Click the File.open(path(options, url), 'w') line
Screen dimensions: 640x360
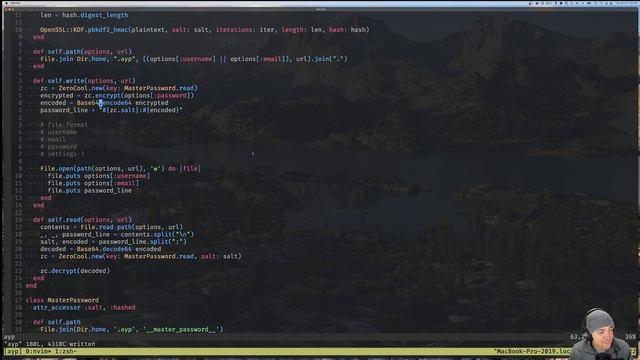pyautogui.click(x=120, y=169)
